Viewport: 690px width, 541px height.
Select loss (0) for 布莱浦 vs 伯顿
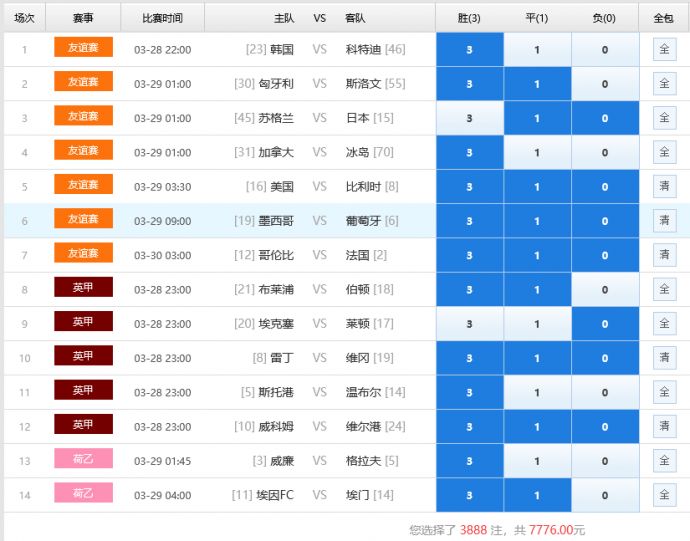[x=604, y=290]
